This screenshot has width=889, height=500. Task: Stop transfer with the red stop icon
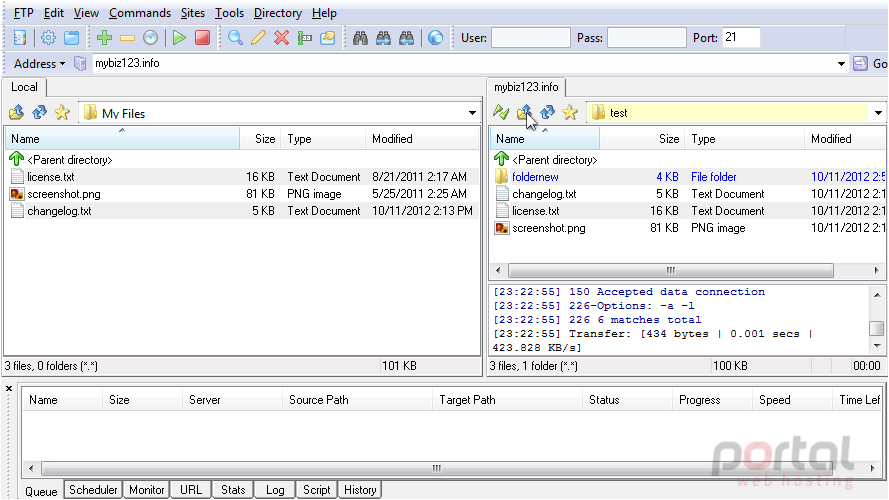coord(202,38)
